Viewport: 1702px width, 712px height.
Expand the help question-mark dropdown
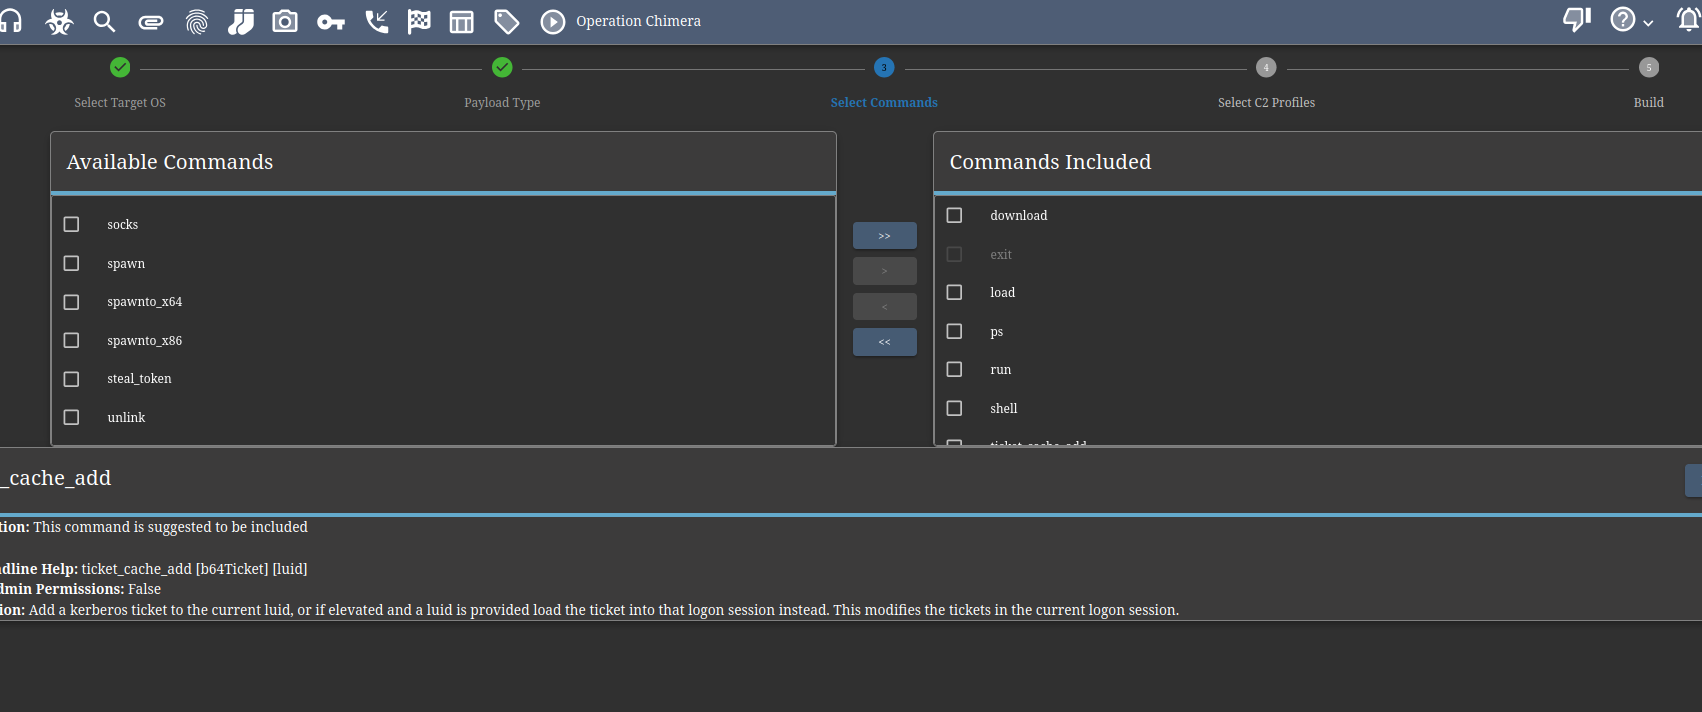point(1631,19)
